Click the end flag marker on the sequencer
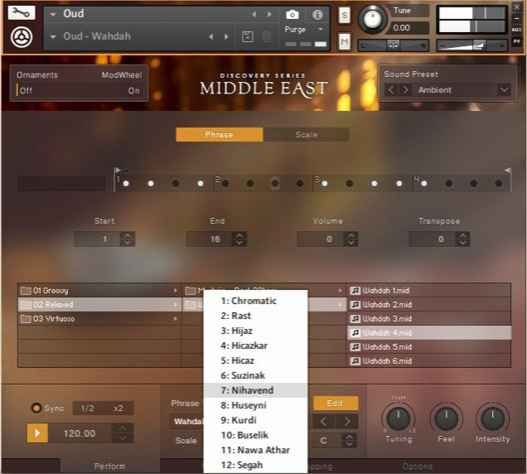The width and height of the screenshot is (527, 474). (509, 170)
